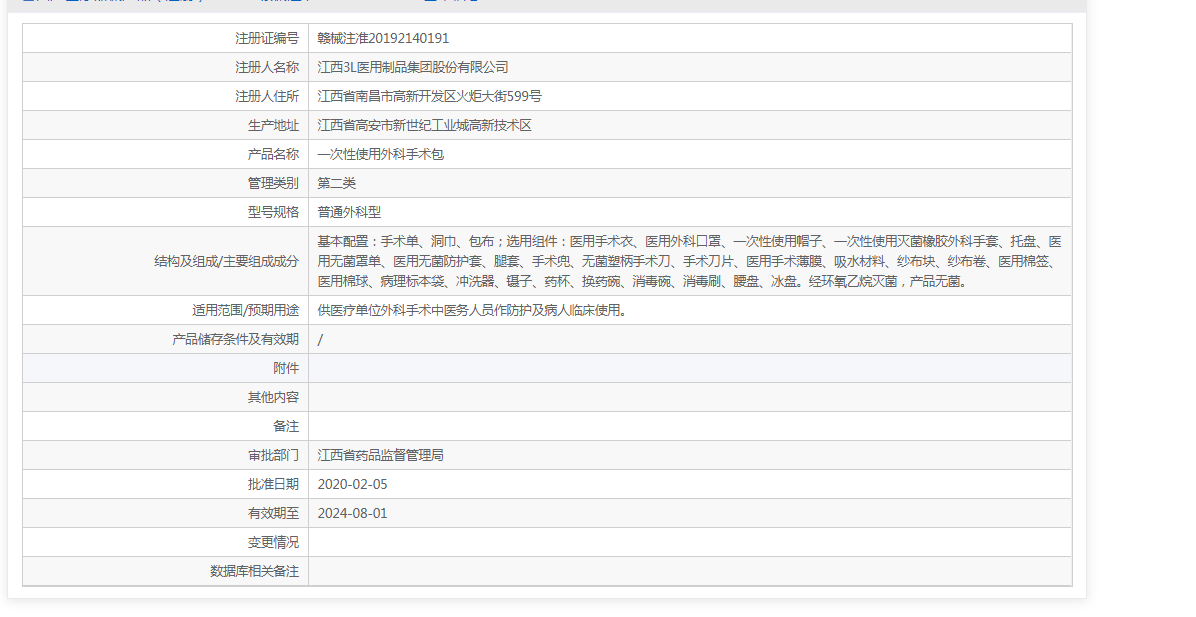
Task: Select approval authority 江西省药品监督管理局
Action: coord(381,455)
